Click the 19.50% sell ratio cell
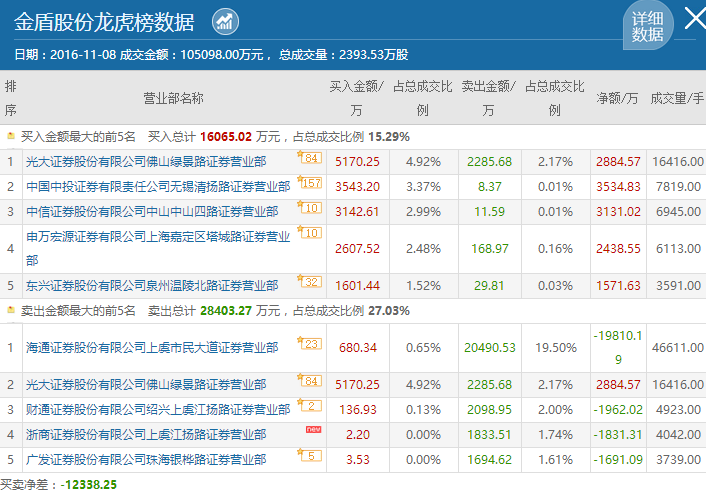Image resolution: width=706 pixels, height=493 pixels. 556,348
